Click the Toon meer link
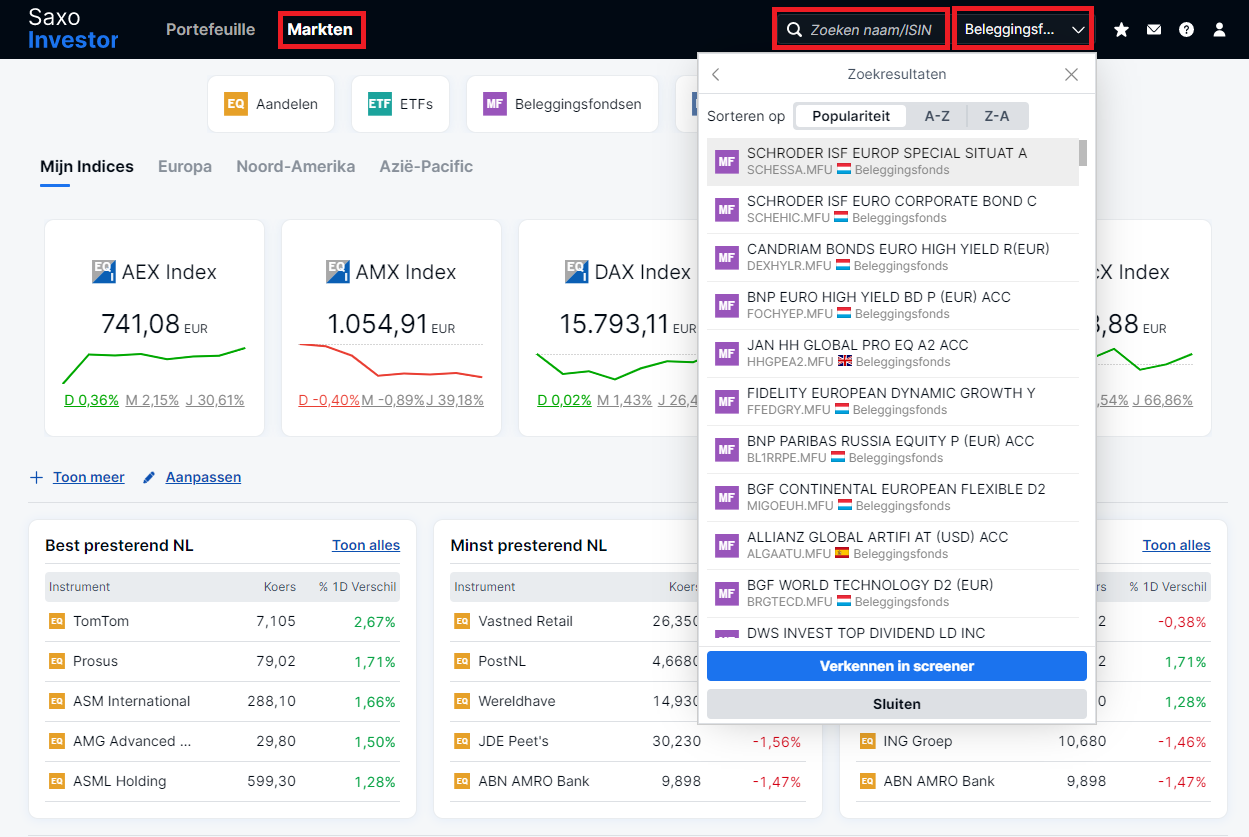Screen dimensions: 1249x837 click(x=89, y=477)
